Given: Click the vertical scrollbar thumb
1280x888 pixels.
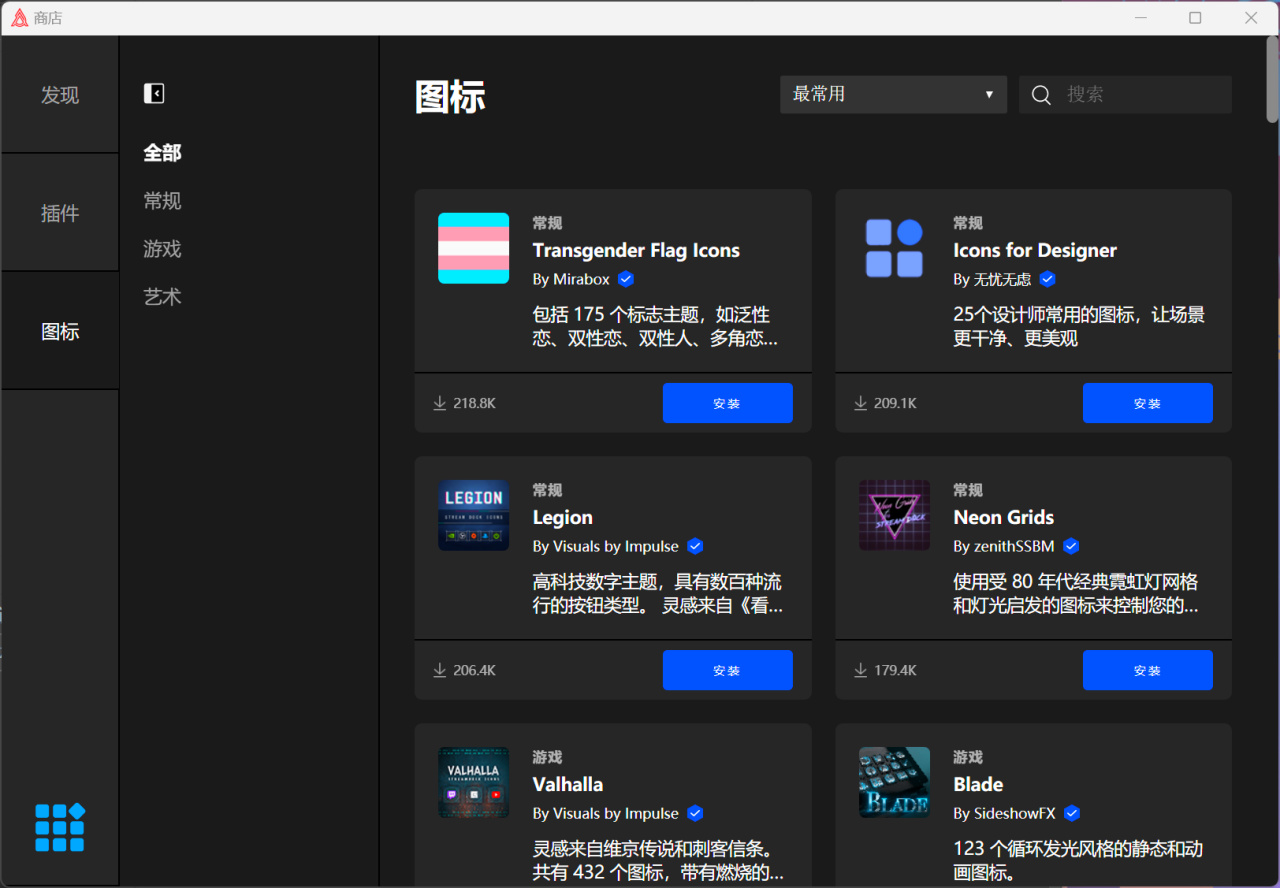Looking at the screenshot, I should coord(1272,79).
